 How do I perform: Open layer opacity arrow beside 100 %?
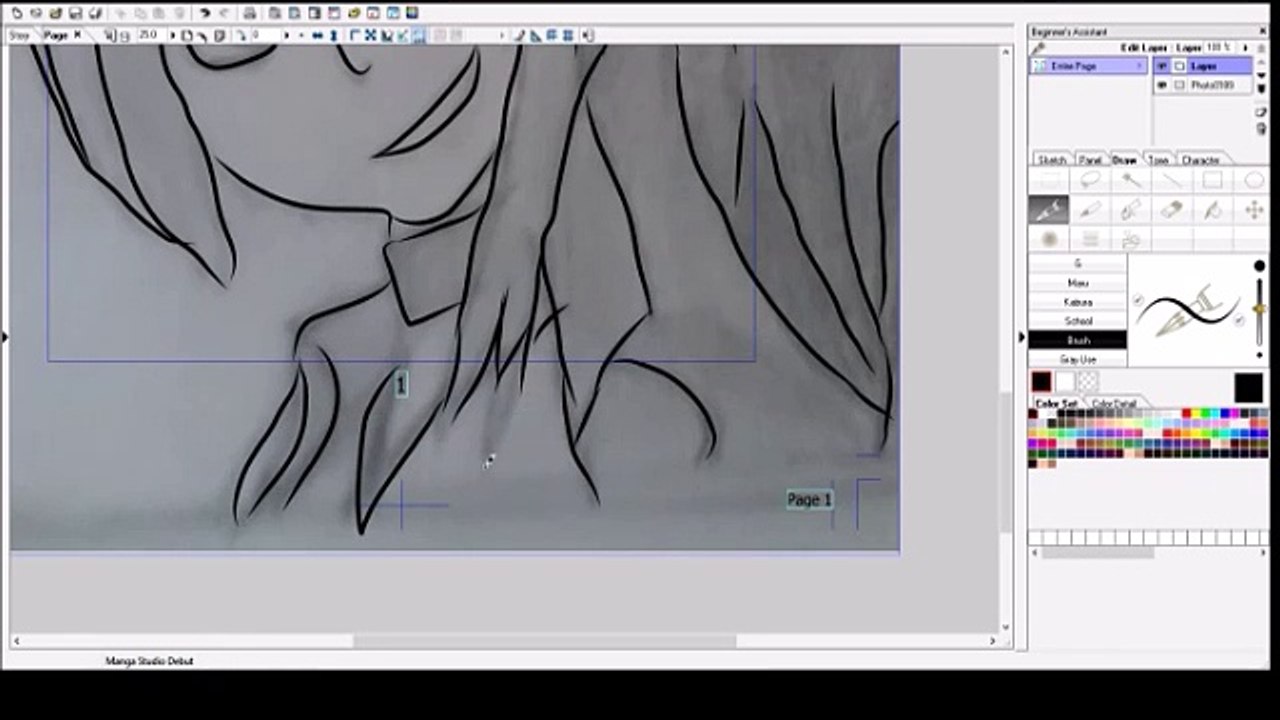coord(1245,48)
